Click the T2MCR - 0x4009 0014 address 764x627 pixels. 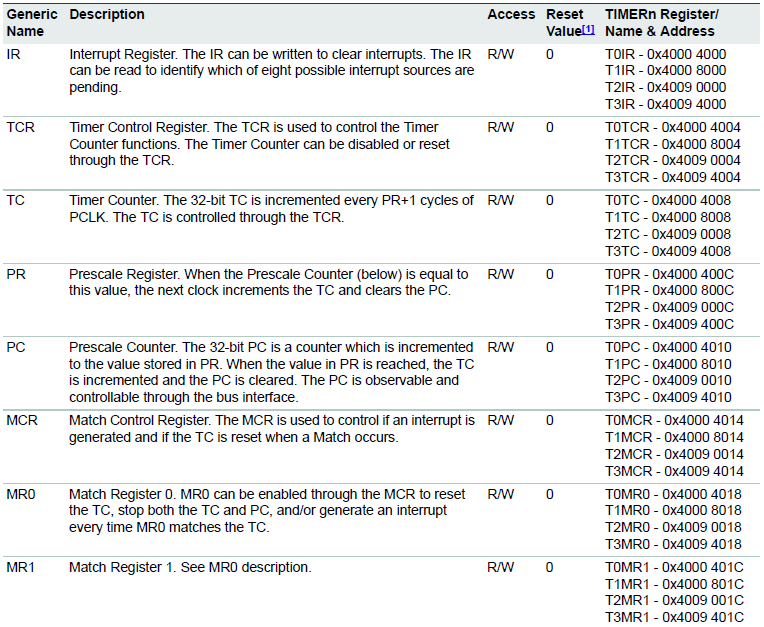[x=674, y=454]
